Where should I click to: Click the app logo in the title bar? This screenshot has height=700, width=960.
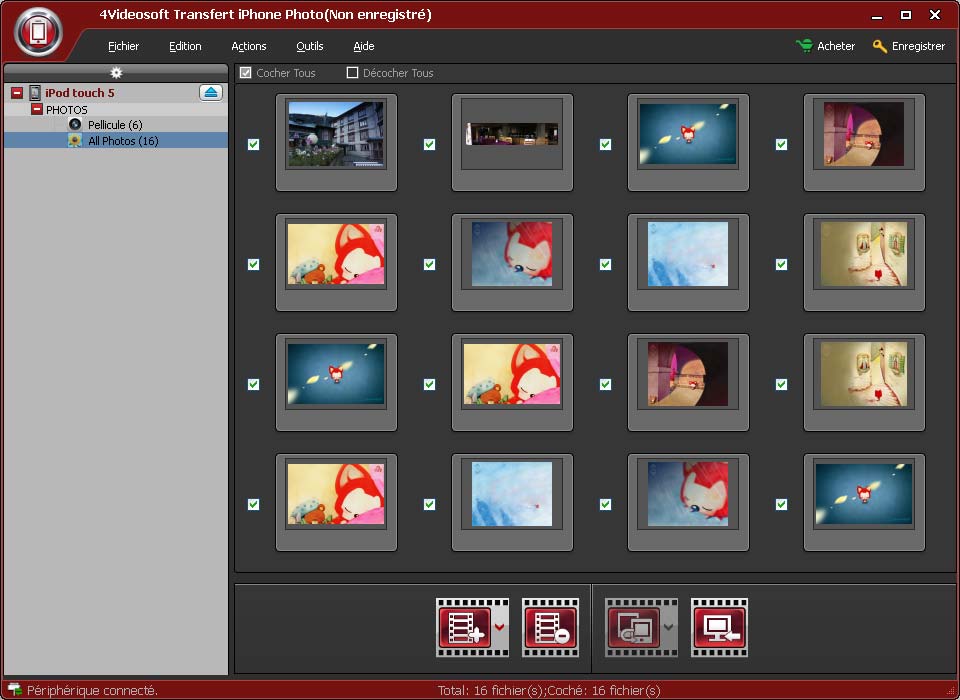(38, 32)
